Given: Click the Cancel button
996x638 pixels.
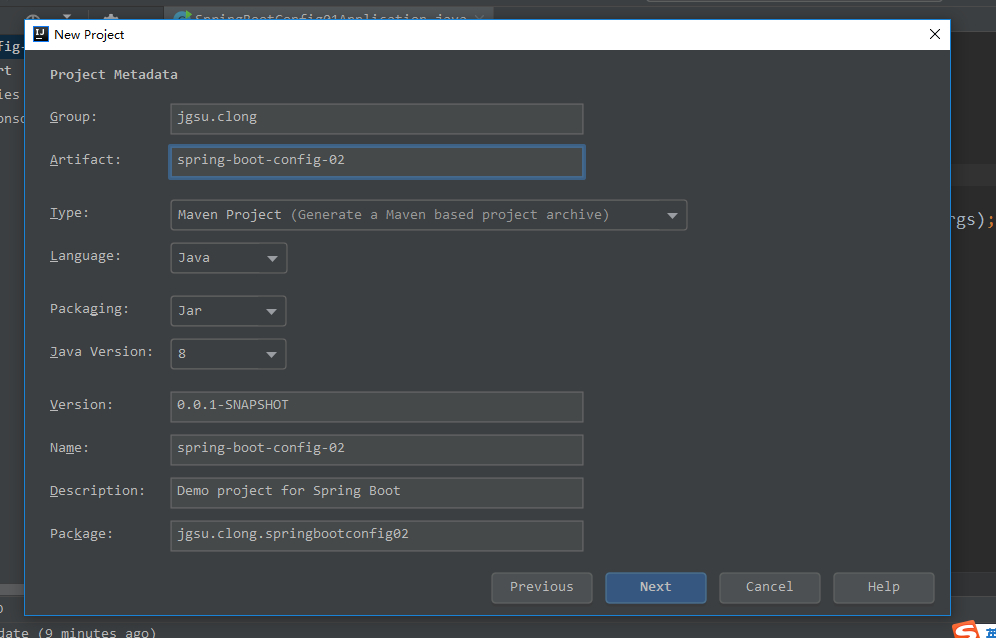Looking at the screenshot, I should pyautogui.click(x=769, y=588).
